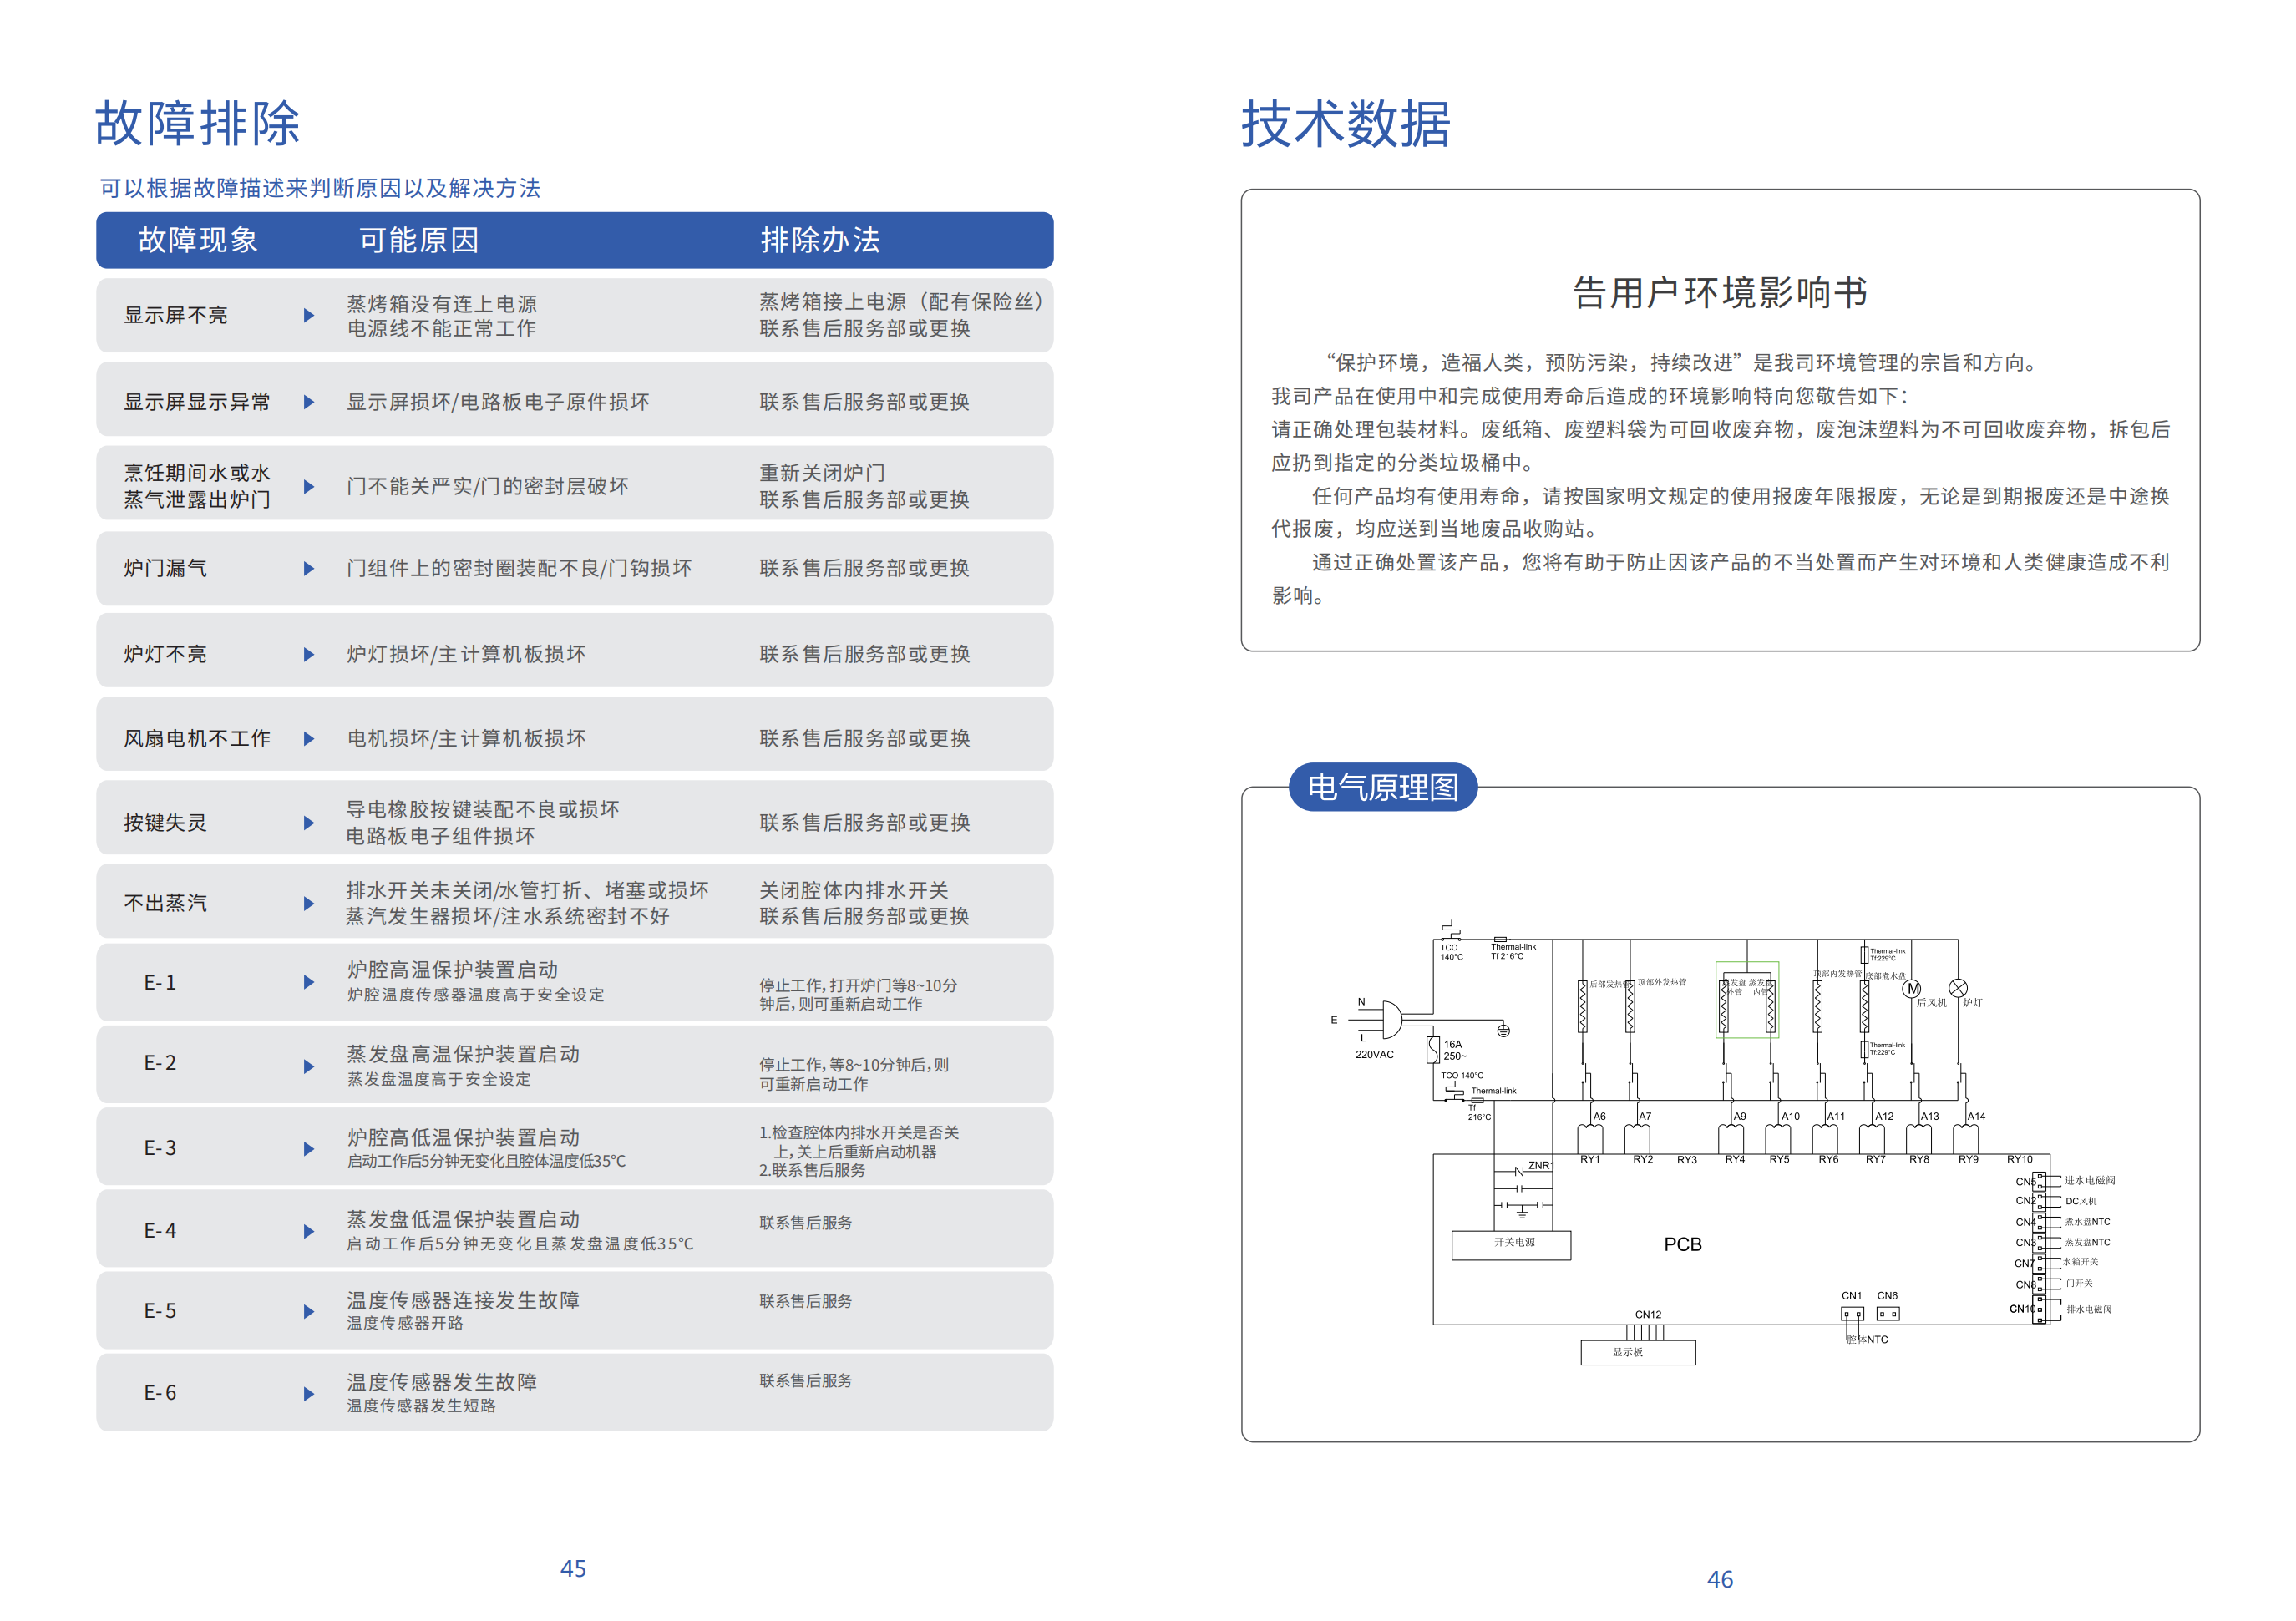Screen dimensions: 2296x1621
Task: Click the blue arrow beside 按键失灵
Action: click(309, 823)
